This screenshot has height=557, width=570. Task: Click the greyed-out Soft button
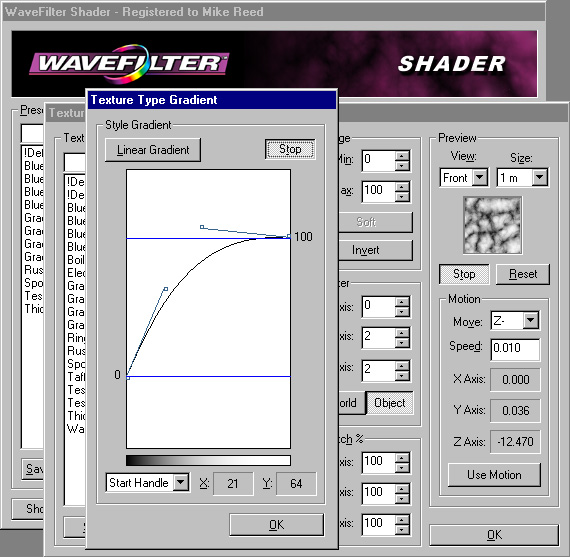375,222
